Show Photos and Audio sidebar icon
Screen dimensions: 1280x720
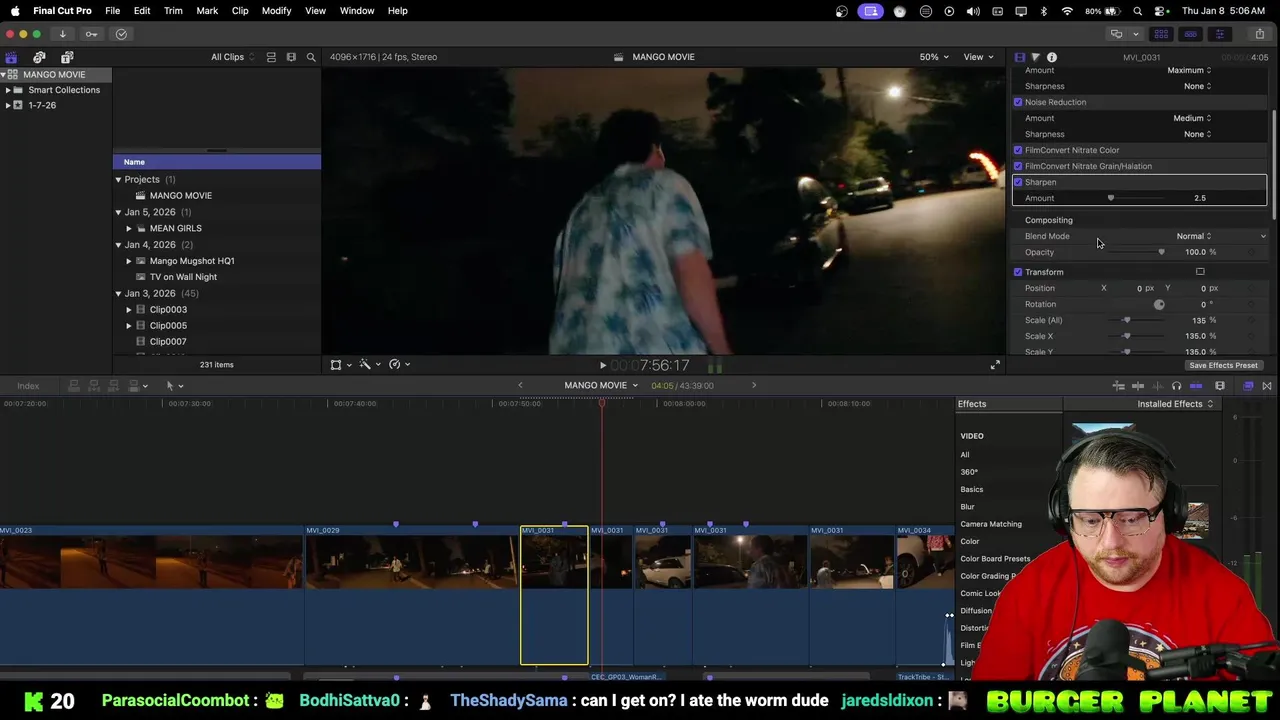[x=39, y=57]
